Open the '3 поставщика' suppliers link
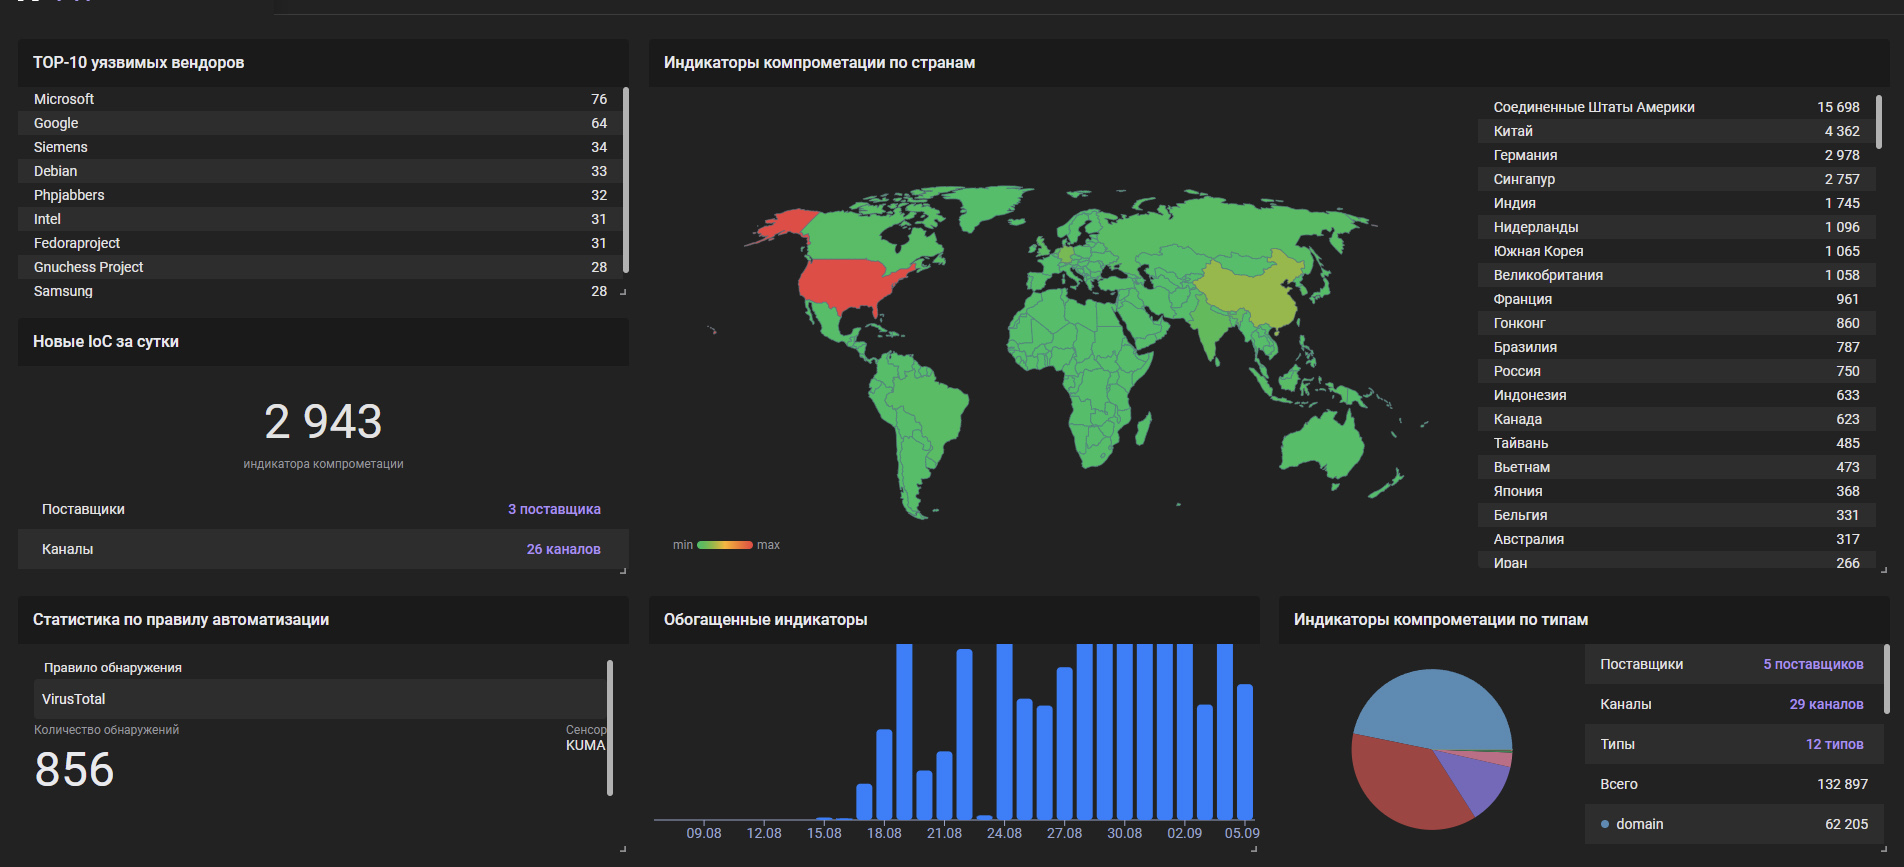 tap(554, 509)
